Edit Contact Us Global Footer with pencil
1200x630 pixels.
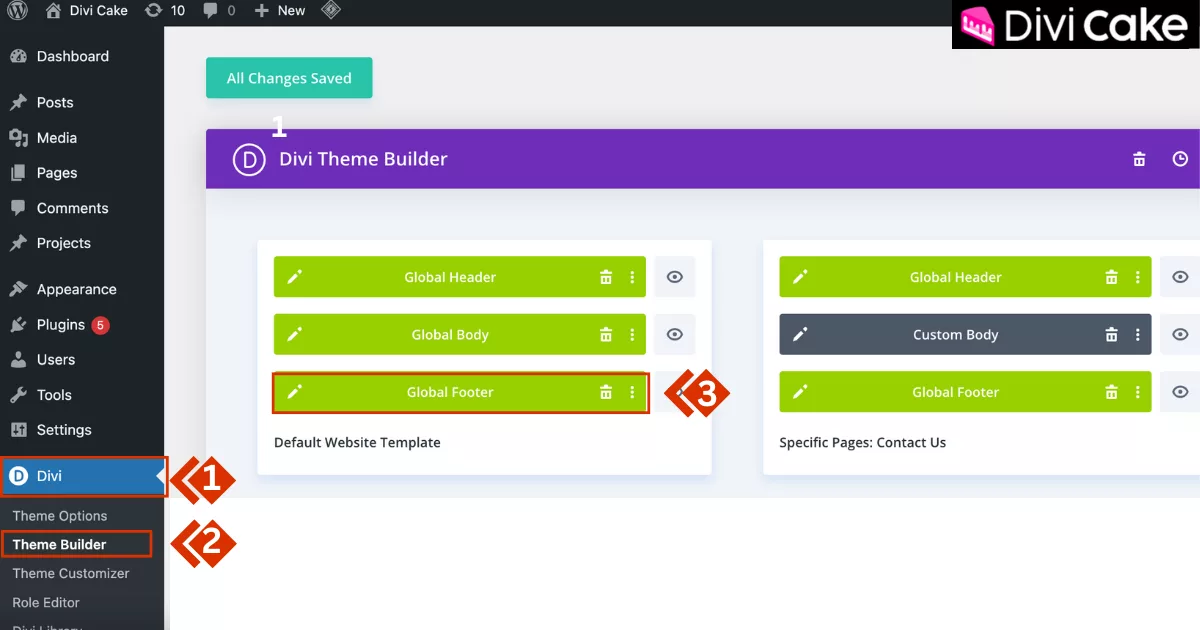pyautogui.click(x=800, y=392)
